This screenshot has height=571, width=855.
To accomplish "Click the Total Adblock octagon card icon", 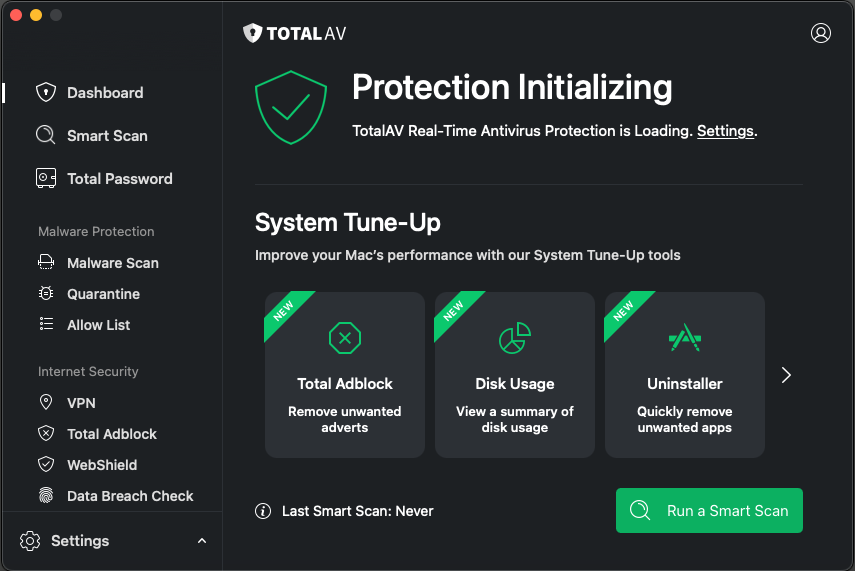I will (345, 339).
